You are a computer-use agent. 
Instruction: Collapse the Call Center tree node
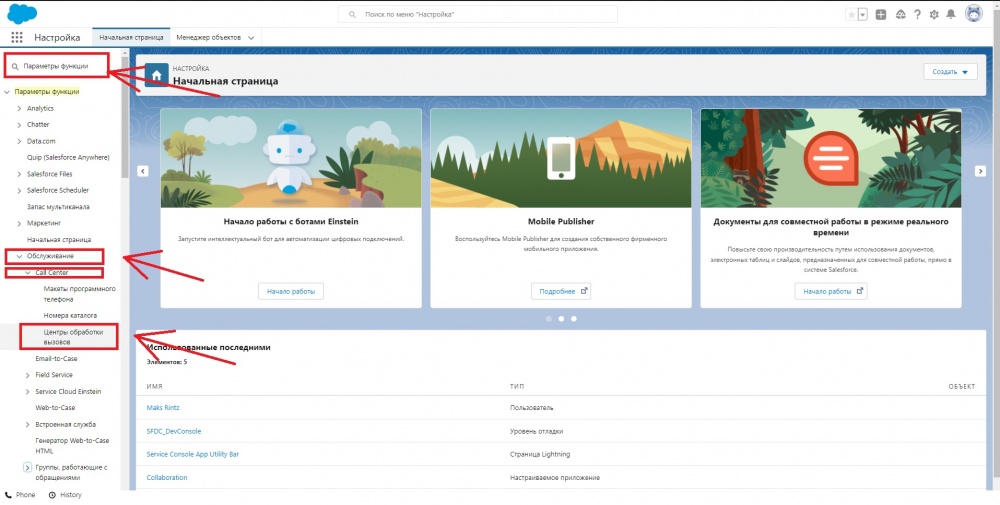pyautogui.click(x=27, y=273)
